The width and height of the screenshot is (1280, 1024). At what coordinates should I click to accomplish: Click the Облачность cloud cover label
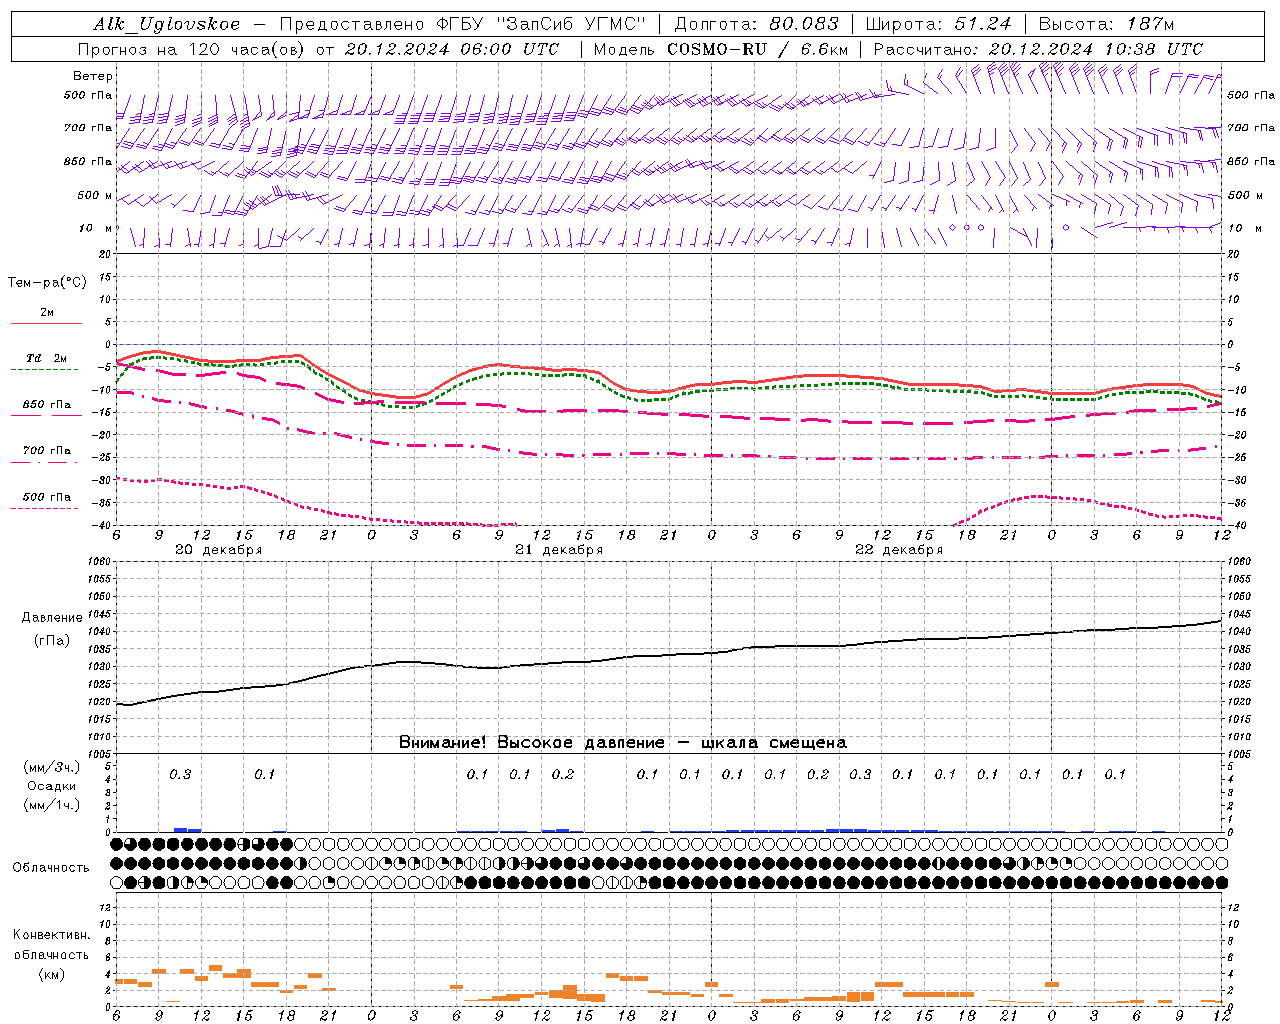pyautogui.click(x=51, y=868)
